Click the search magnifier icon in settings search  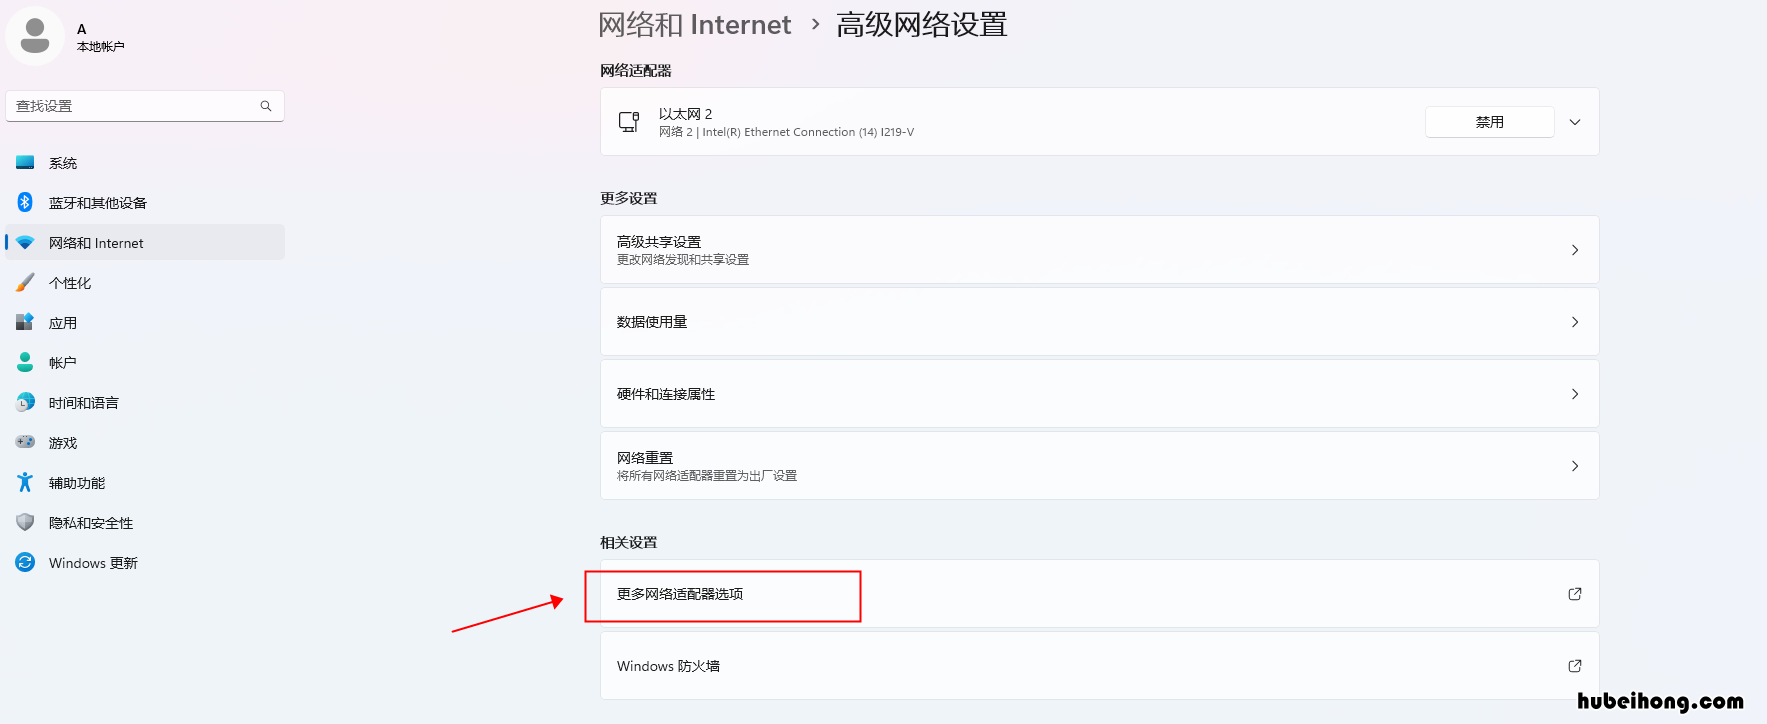coord(266,106)
